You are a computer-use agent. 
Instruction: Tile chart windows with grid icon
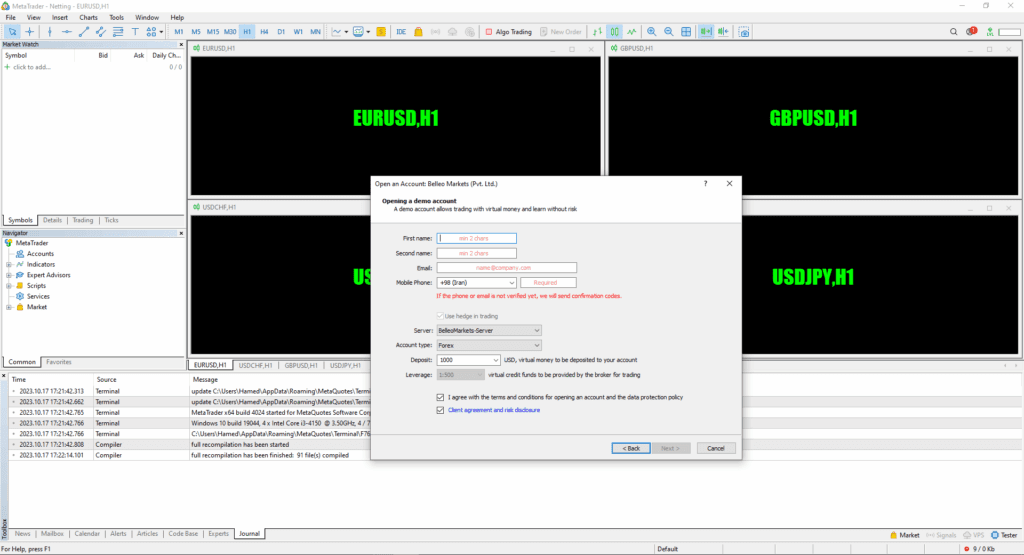coord(686,32)
